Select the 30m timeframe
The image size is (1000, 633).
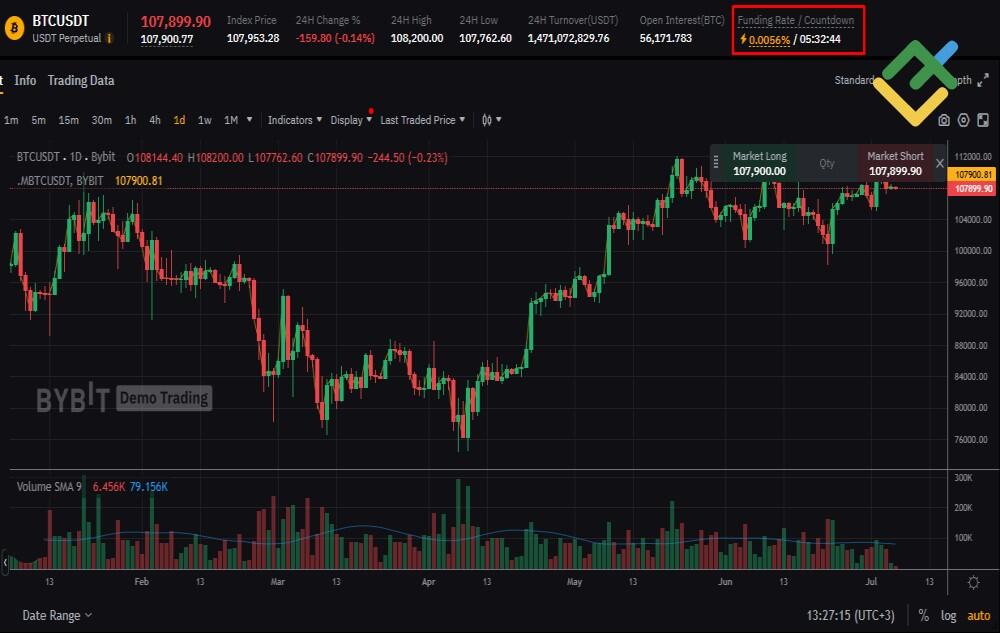101,120
